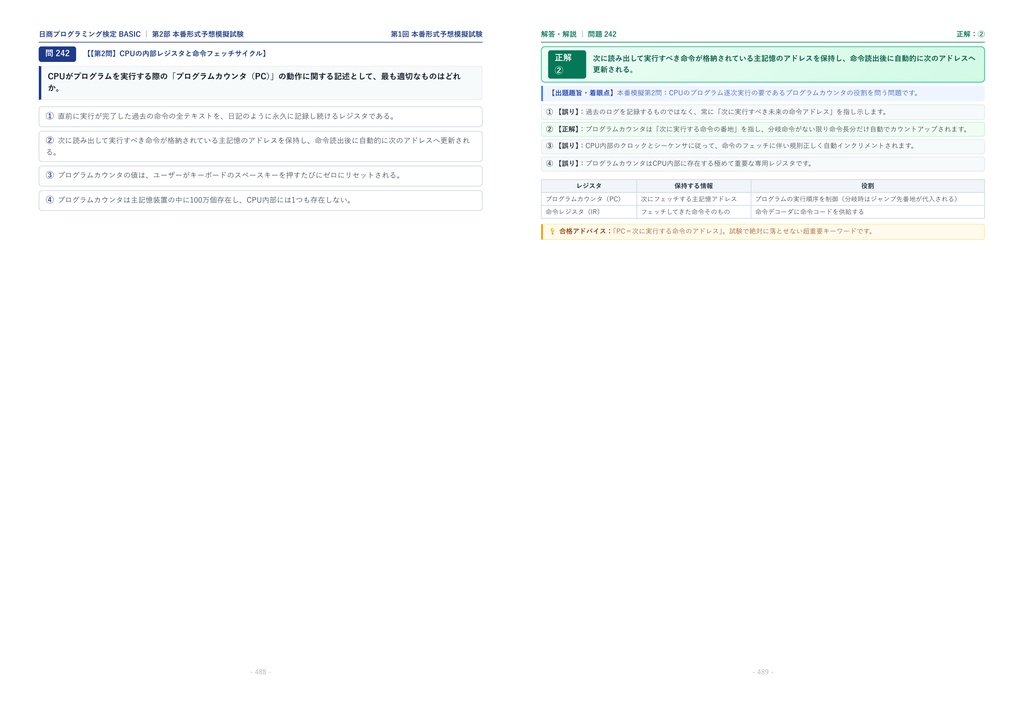Click table cell 命令レジスタ（IR）
Screen dimensions: 1024x724
pyautogui.click(x=588, y=212)
